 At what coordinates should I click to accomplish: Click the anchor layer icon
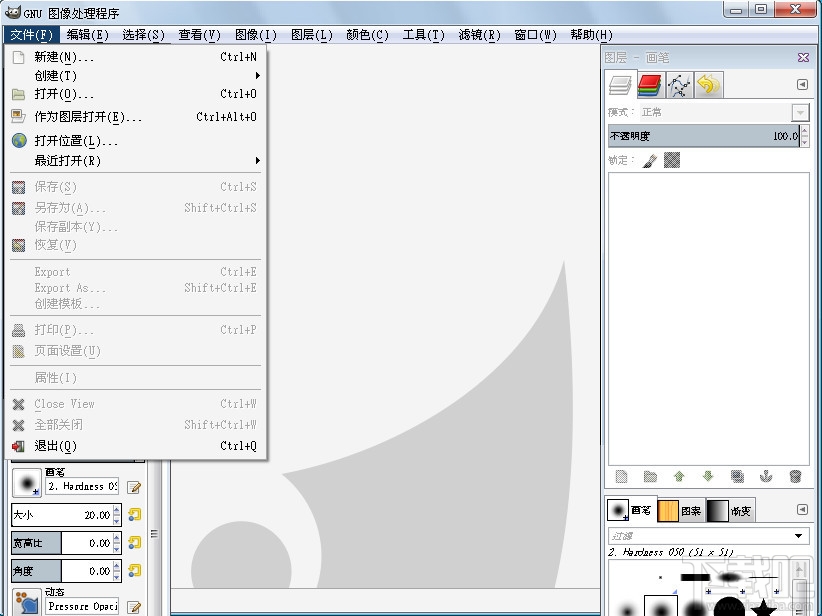coord(765,476)
